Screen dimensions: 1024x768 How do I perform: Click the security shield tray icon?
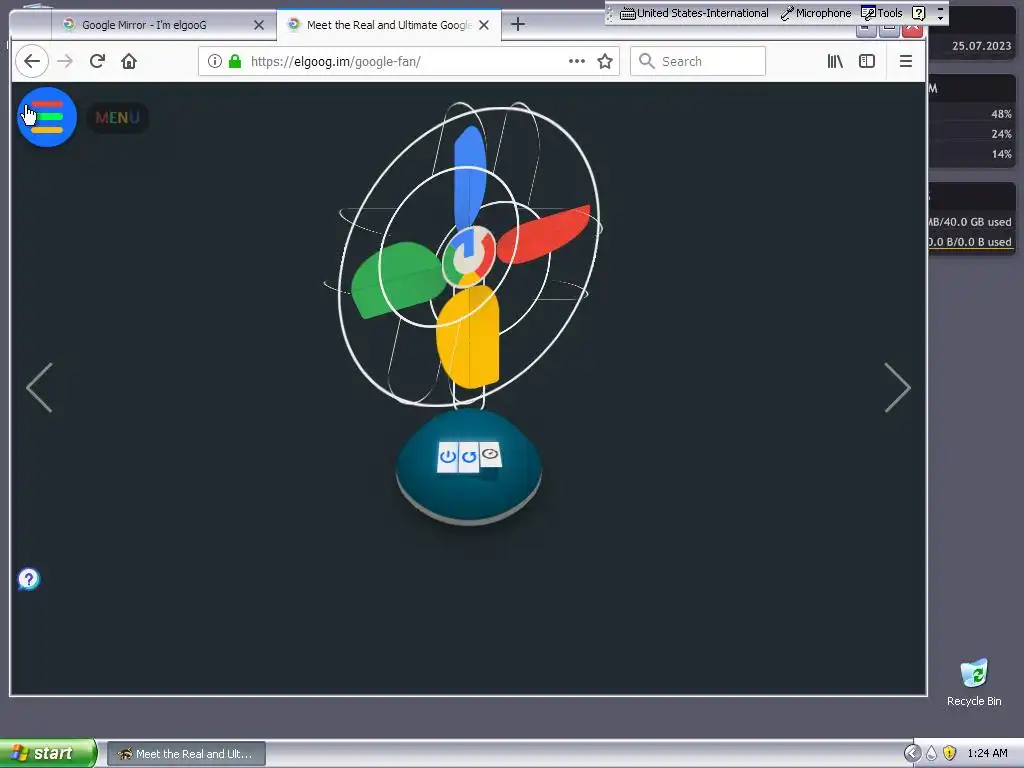[950, 753]
